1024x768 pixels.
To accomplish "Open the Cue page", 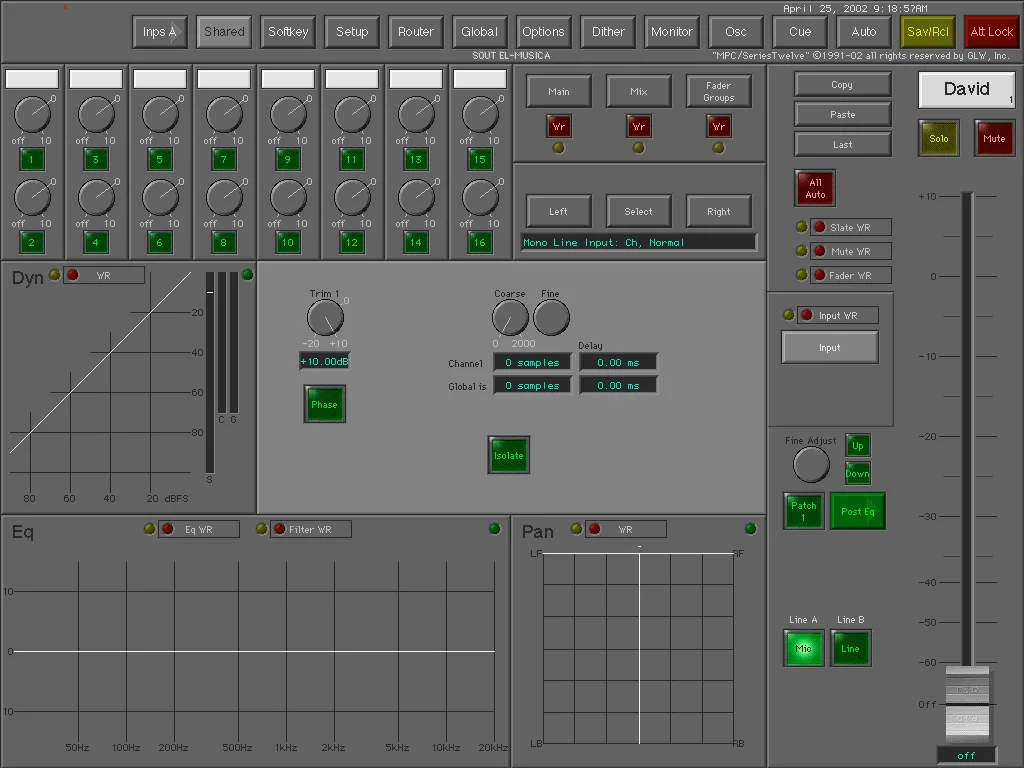I will pyautogui.click(x=799, y=31).
